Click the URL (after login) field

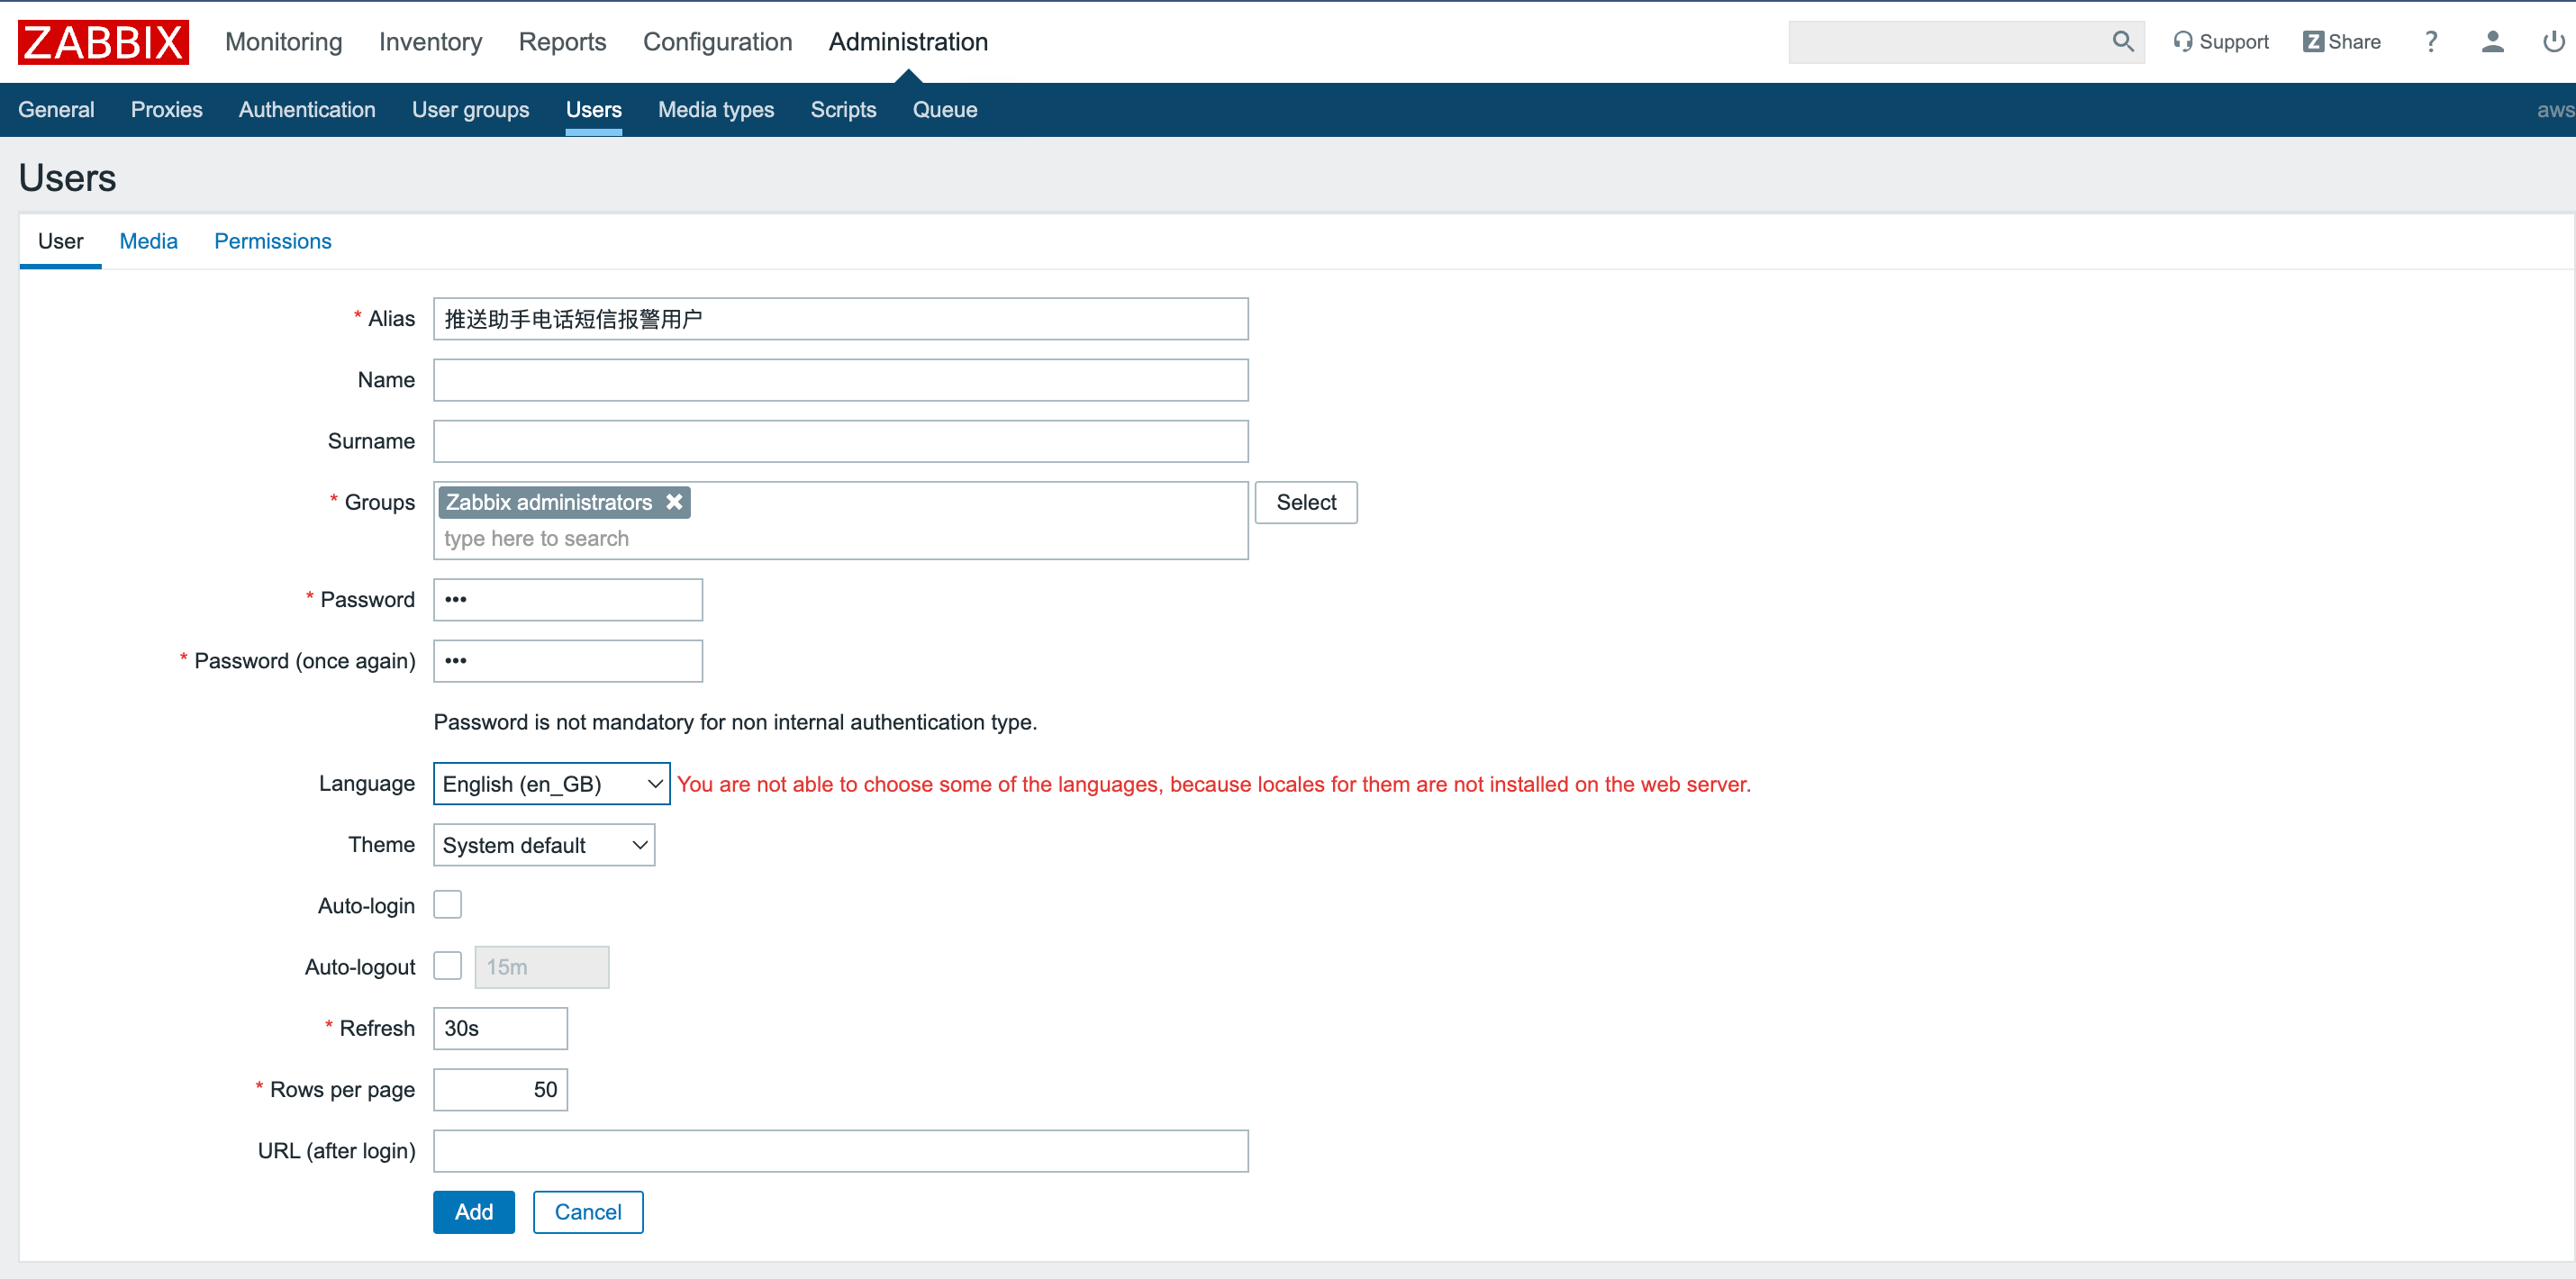tap(841, 1150)
